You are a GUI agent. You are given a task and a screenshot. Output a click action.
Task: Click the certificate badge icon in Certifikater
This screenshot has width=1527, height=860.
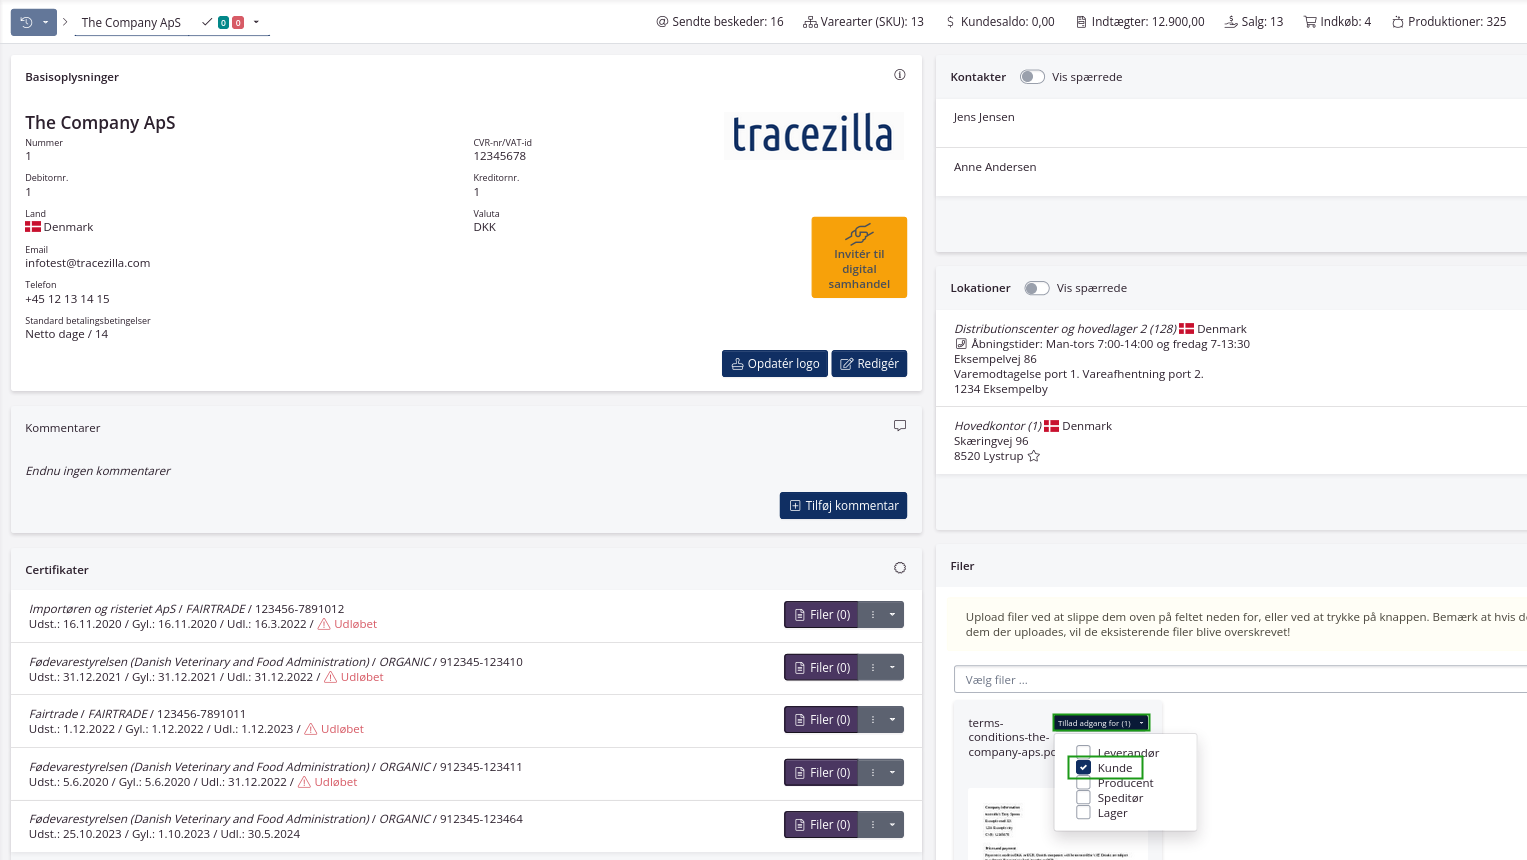(899, 568)
